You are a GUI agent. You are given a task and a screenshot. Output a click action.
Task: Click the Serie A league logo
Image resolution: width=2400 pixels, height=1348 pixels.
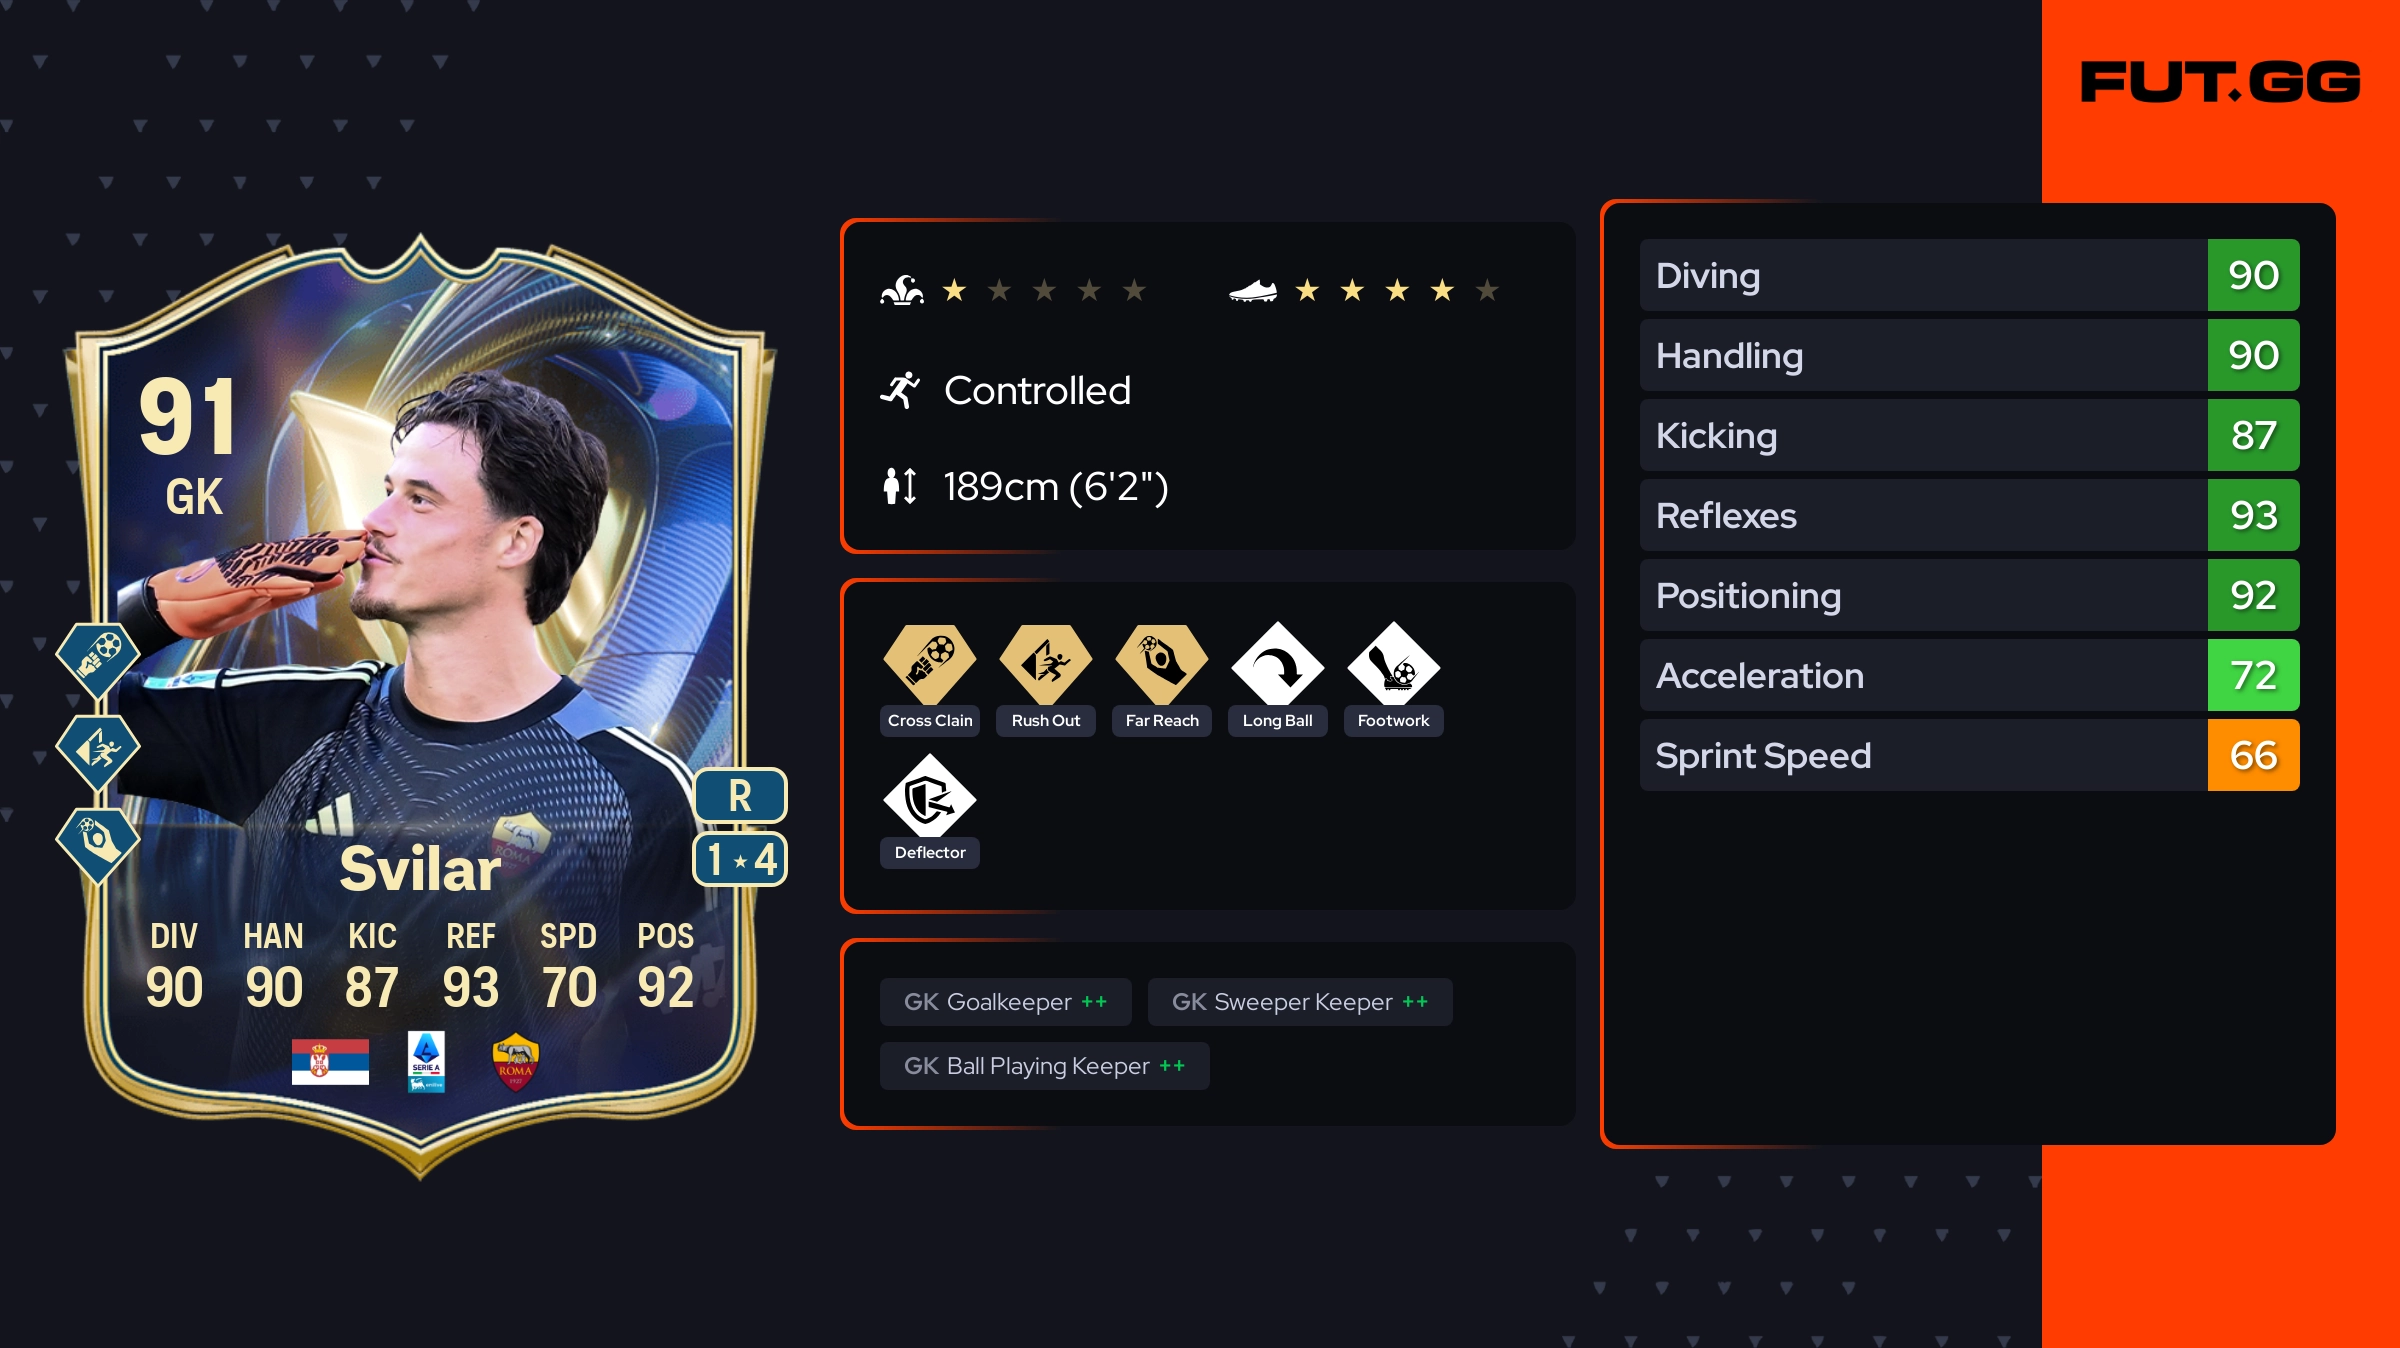click(426, 1062)
